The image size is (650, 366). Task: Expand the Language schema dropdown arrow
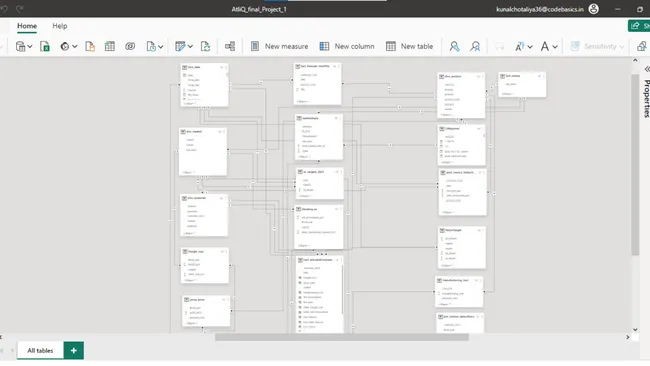530,47
